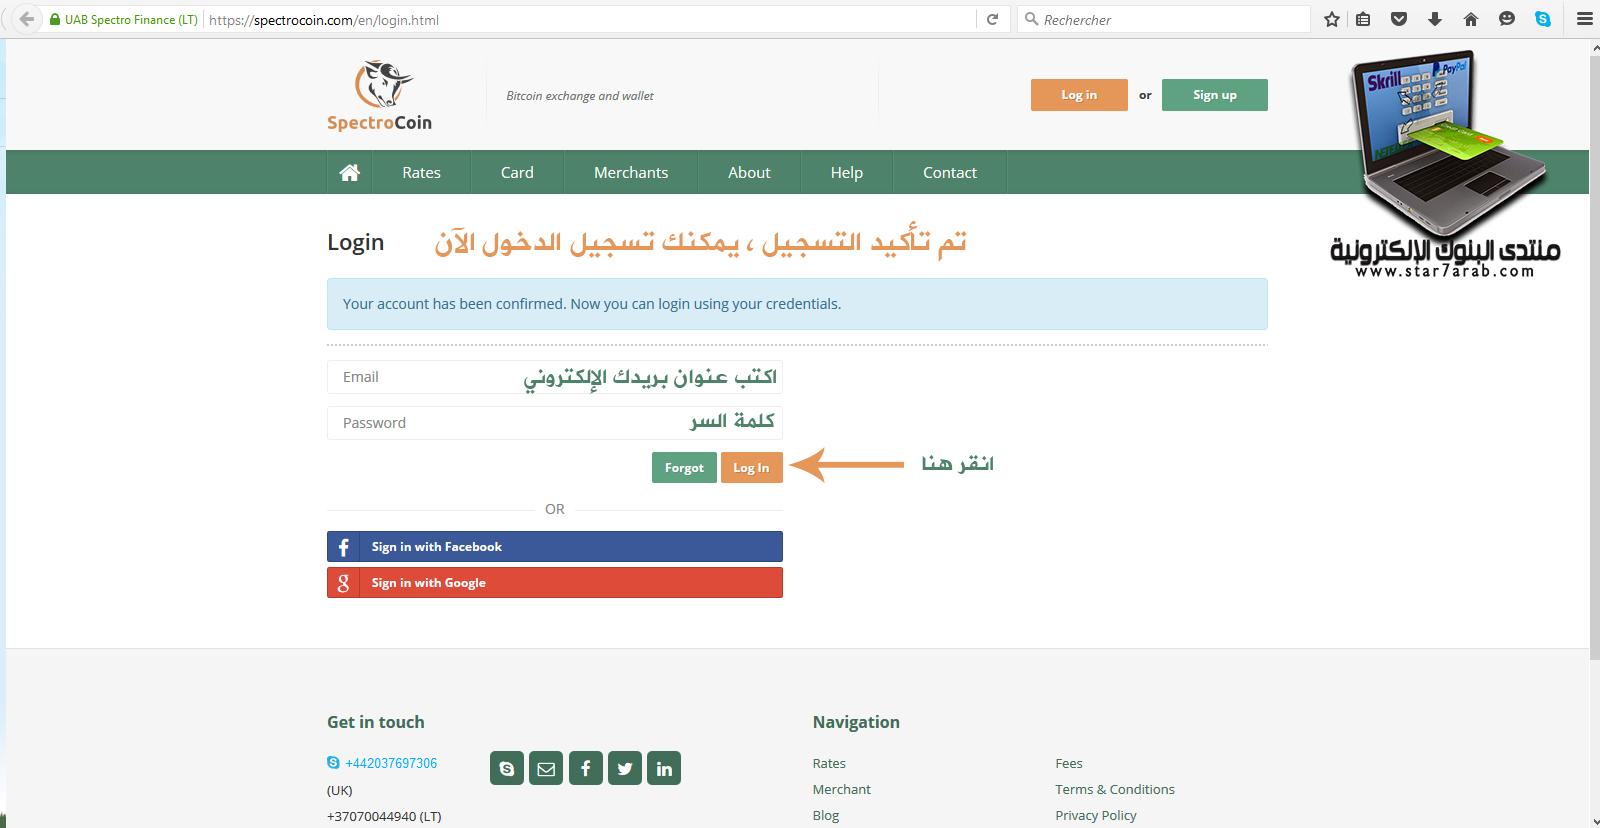The height and width of the screenshot is (828, 1600).
Task: Open the browser hamburger menu
Action: coord(1584,19)
